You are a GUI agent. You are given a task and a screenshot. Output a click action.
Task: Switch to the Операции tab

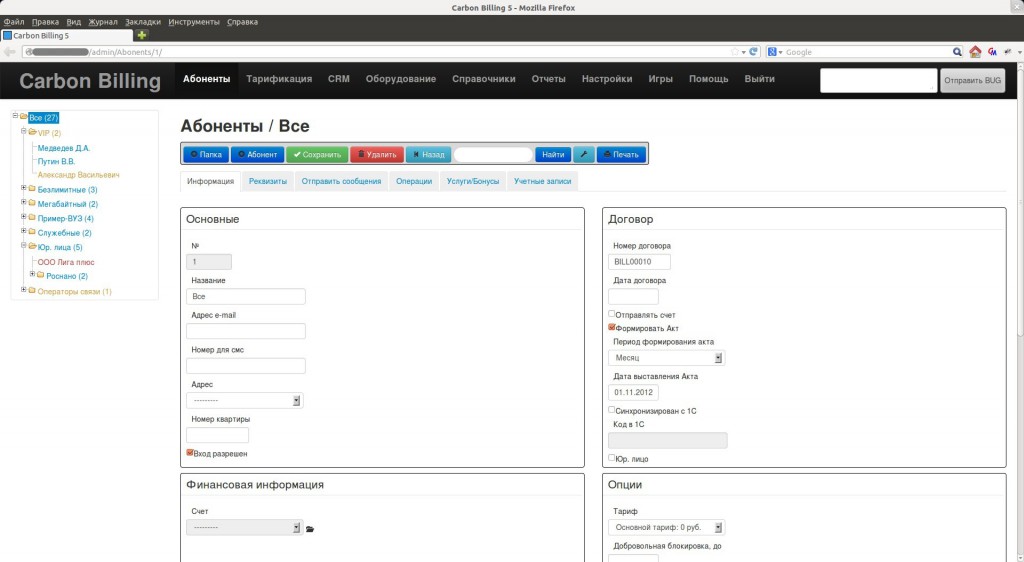414,181
